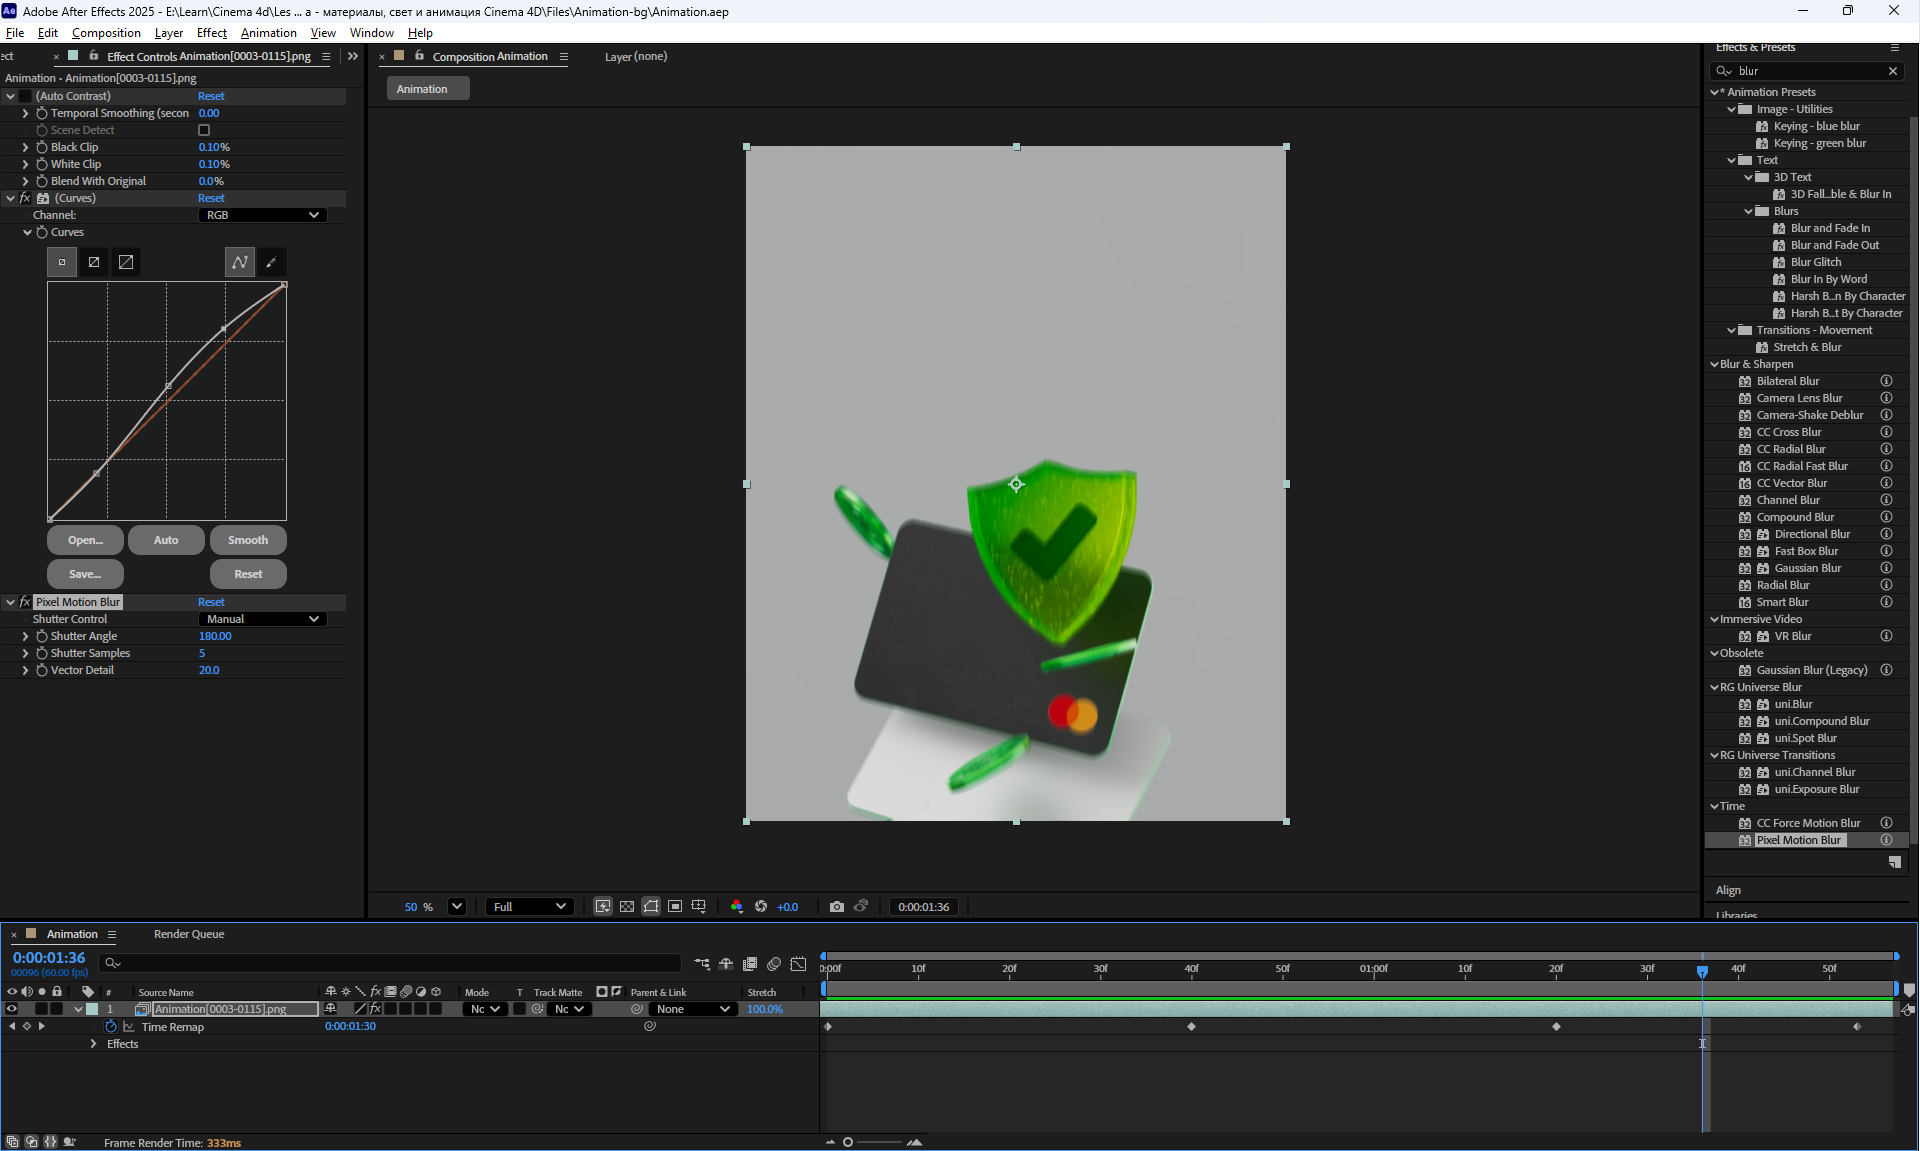Screen dimensions: 1920x1151
Task: Open the Composition menu
Action: click(x=106, y=33)
